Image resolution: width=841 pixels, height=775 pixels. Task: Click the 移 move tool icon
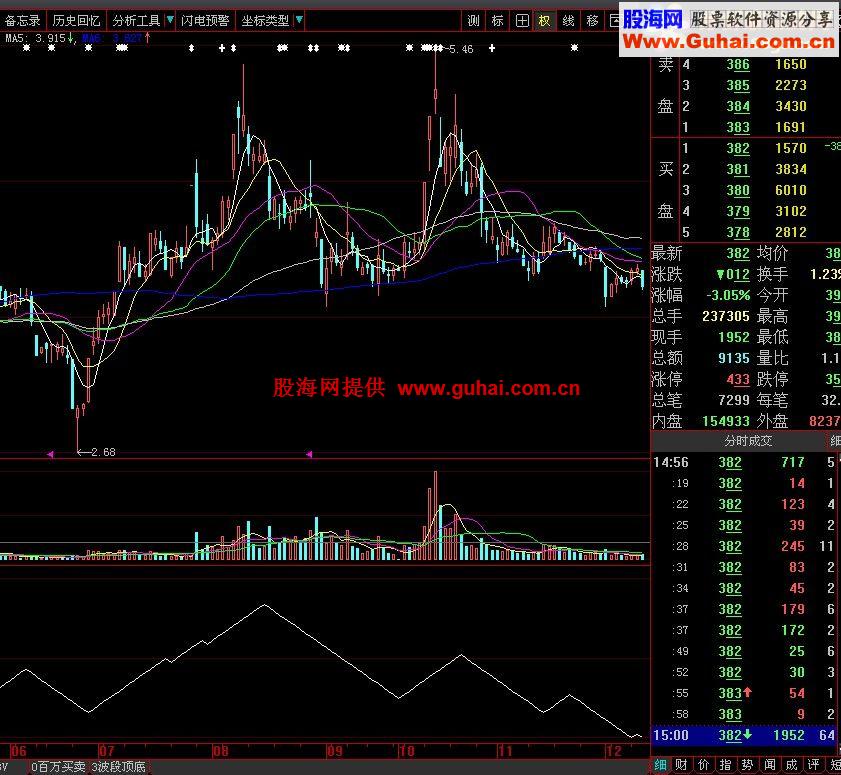(590, 19)
